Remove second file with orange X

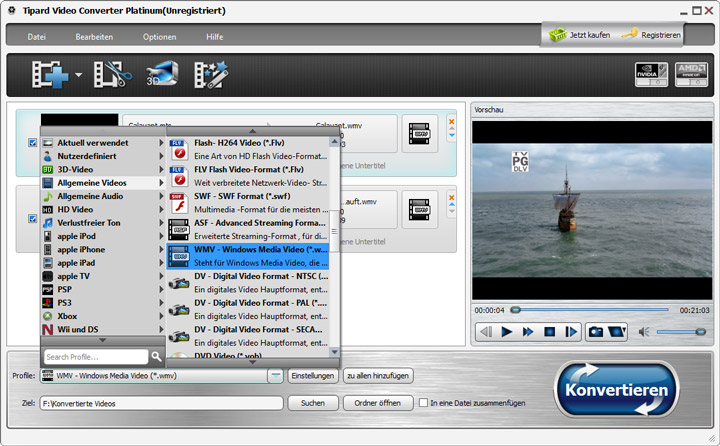451,198
